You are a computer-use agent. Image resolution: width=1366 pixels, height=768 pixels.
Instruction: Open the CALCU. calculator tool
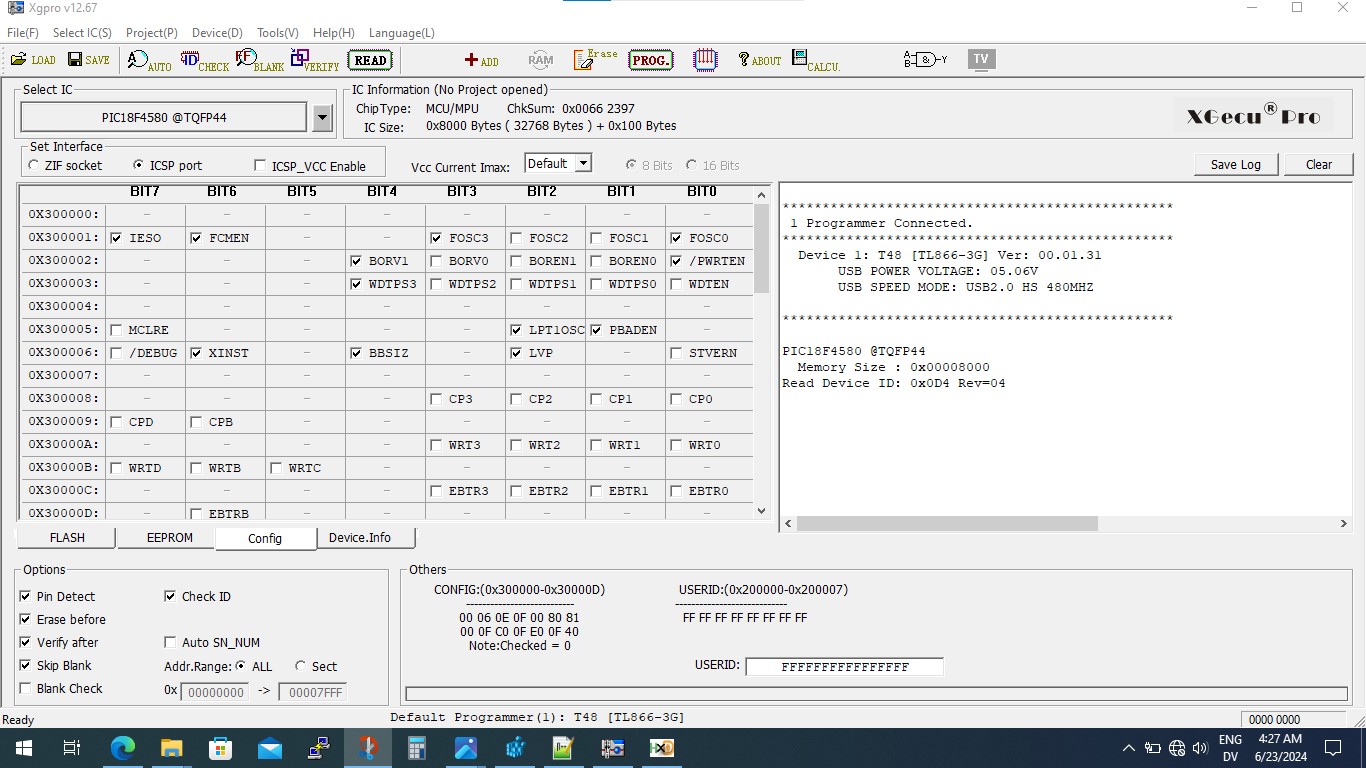tap(816, 61)
